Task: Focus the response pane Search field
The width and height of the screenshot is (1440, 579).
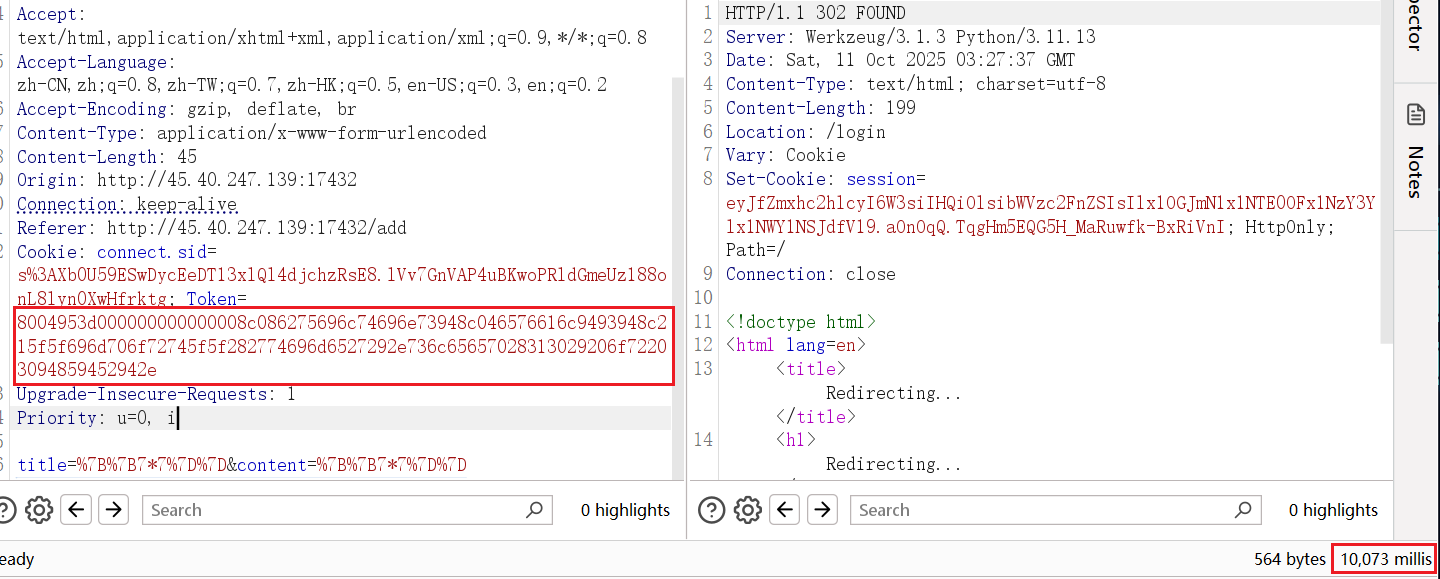Action: (x=1043, y=510)
